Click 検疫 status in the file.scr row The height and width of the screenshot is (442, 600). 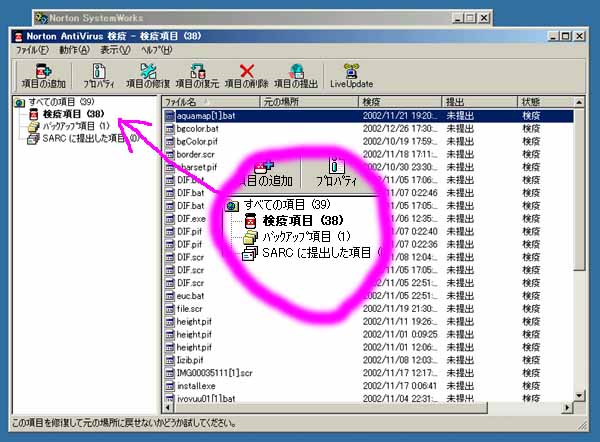tap(532, 309)
